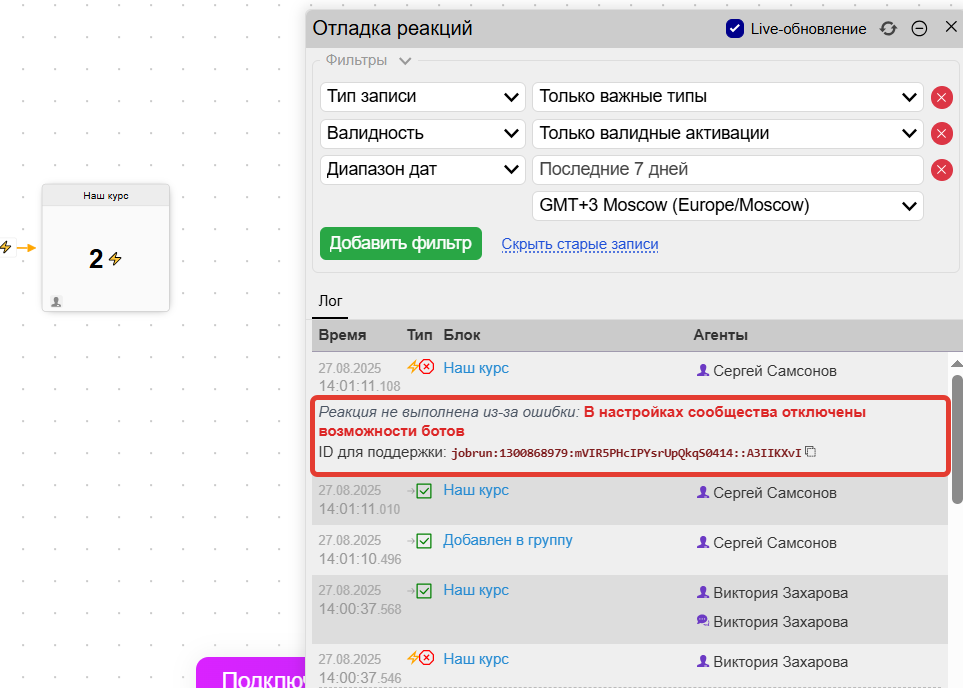Open the Валидность filter dropdown
The width and height of the screenshot is (963, 688).
click(423, 133)
